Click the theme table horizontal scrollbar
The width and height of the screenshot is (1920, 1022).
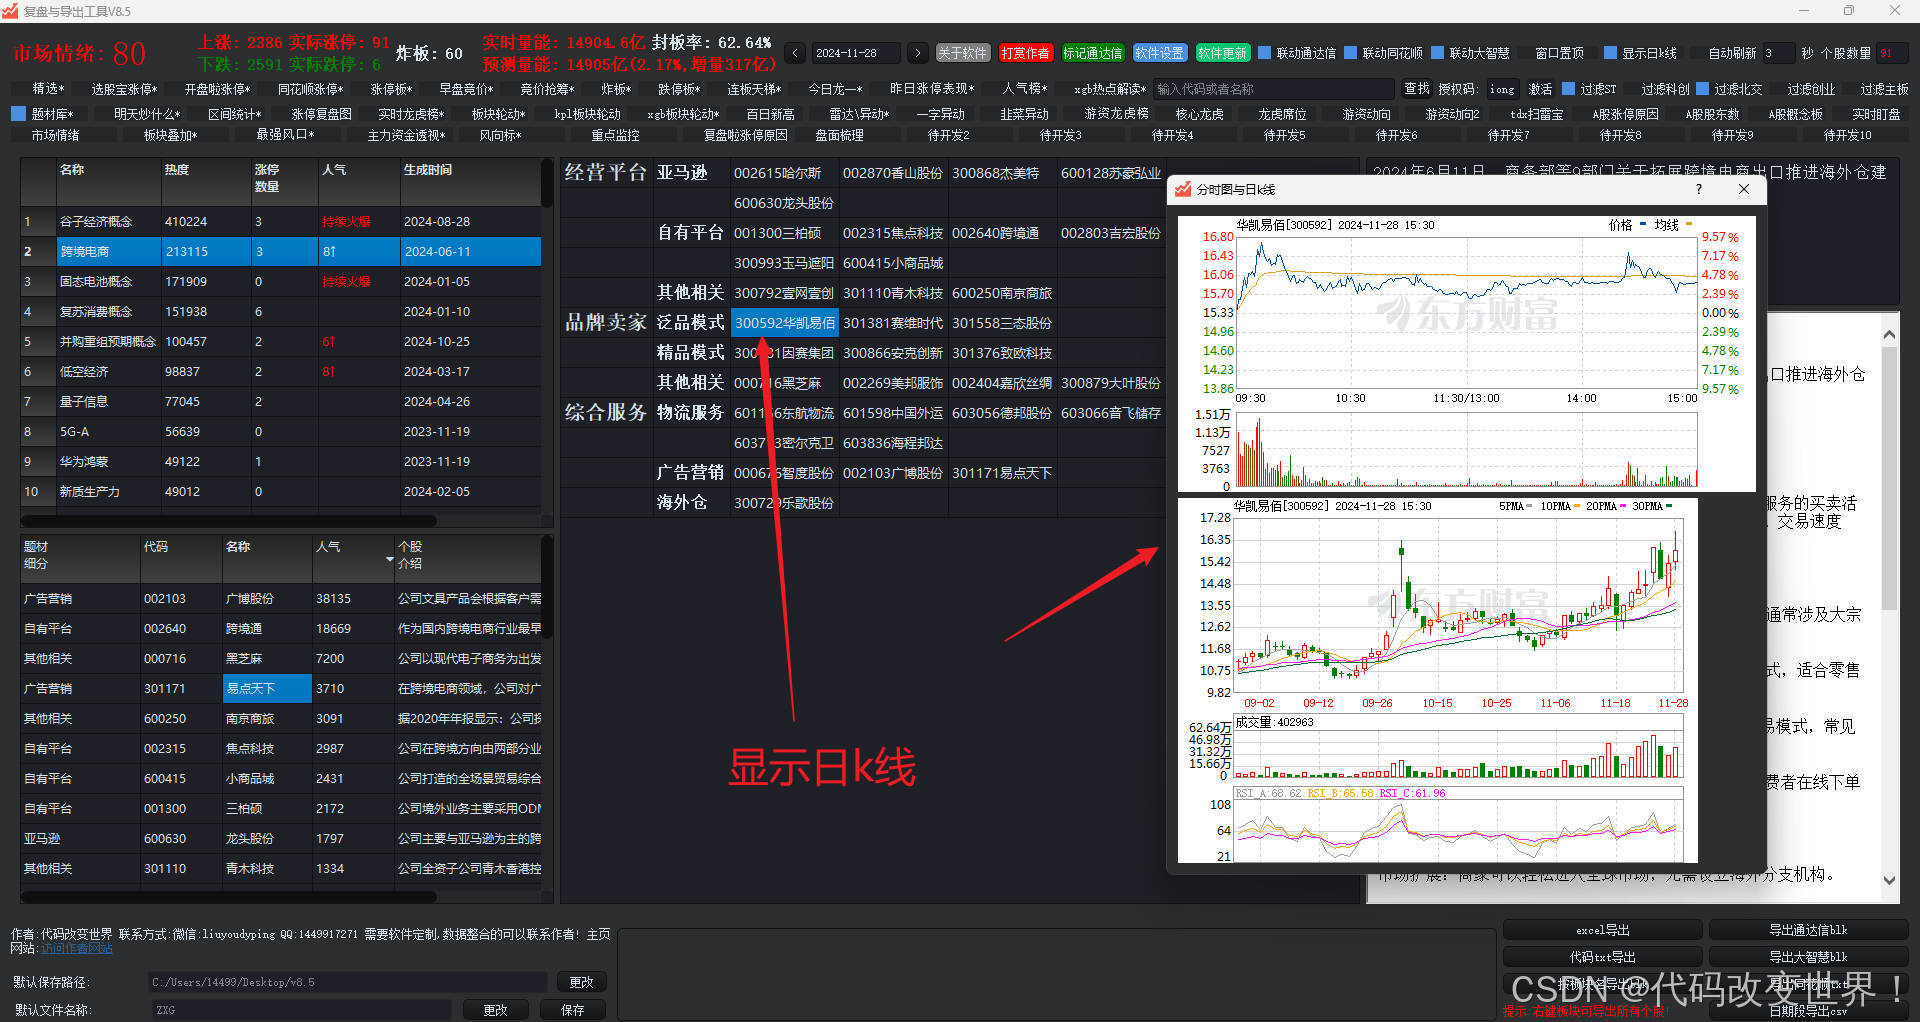228,521
